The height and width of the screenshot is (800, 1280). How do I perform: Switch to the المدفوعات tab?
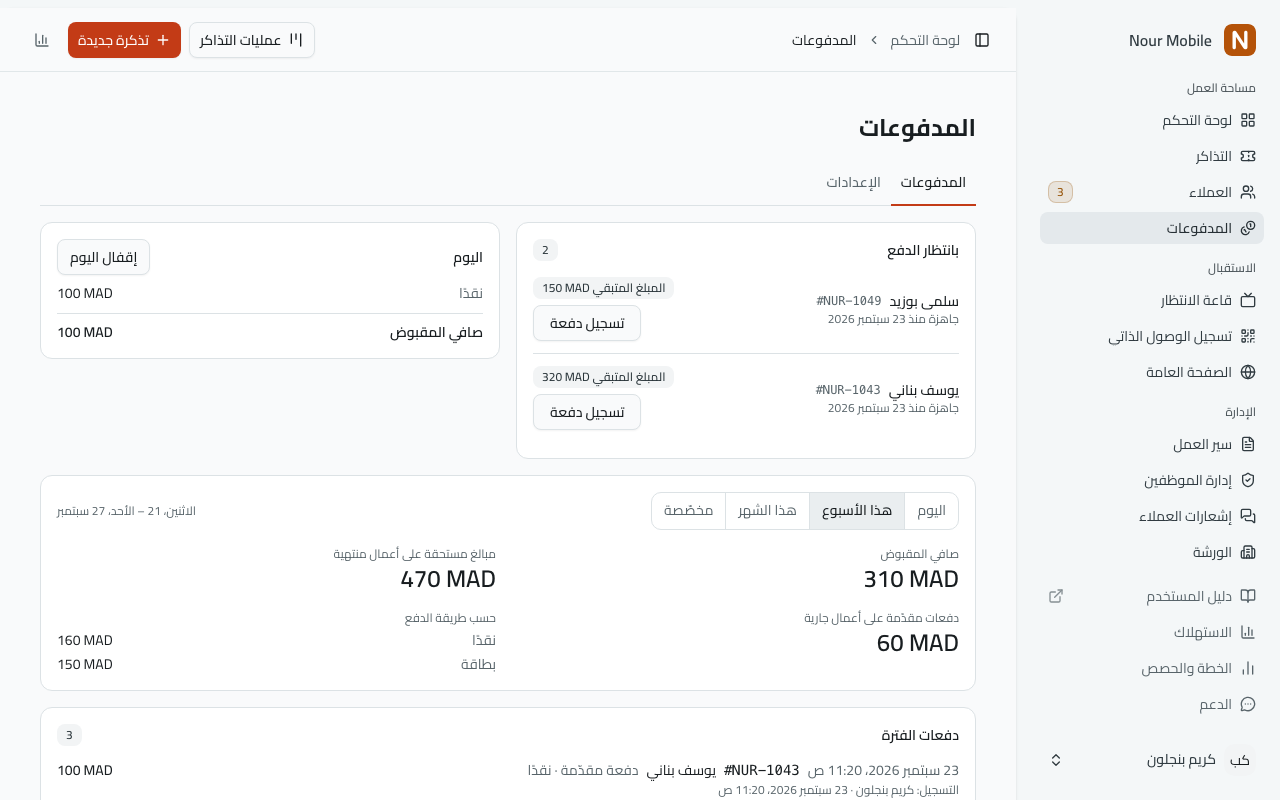click(x=933, y=182)
